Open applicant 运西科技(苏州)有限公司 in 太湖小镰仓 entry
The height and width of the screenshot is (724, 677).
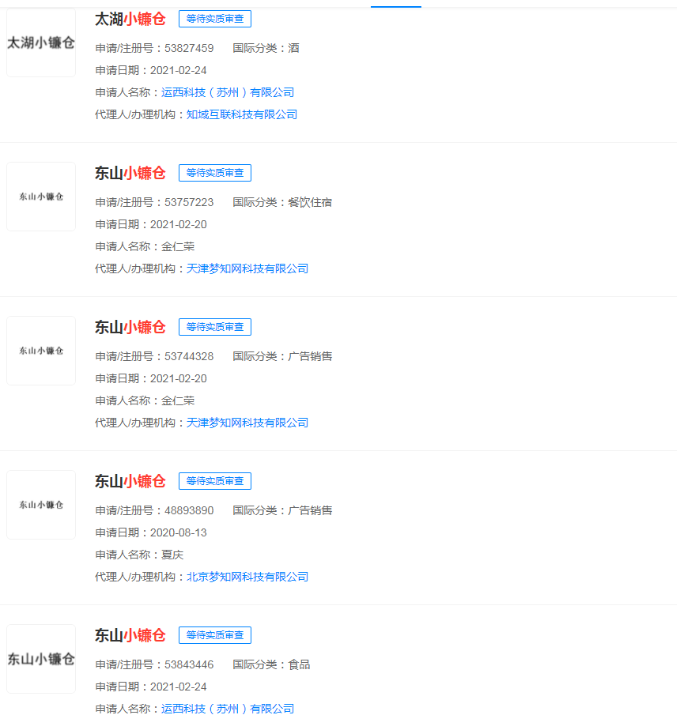(x=228, y=92)
